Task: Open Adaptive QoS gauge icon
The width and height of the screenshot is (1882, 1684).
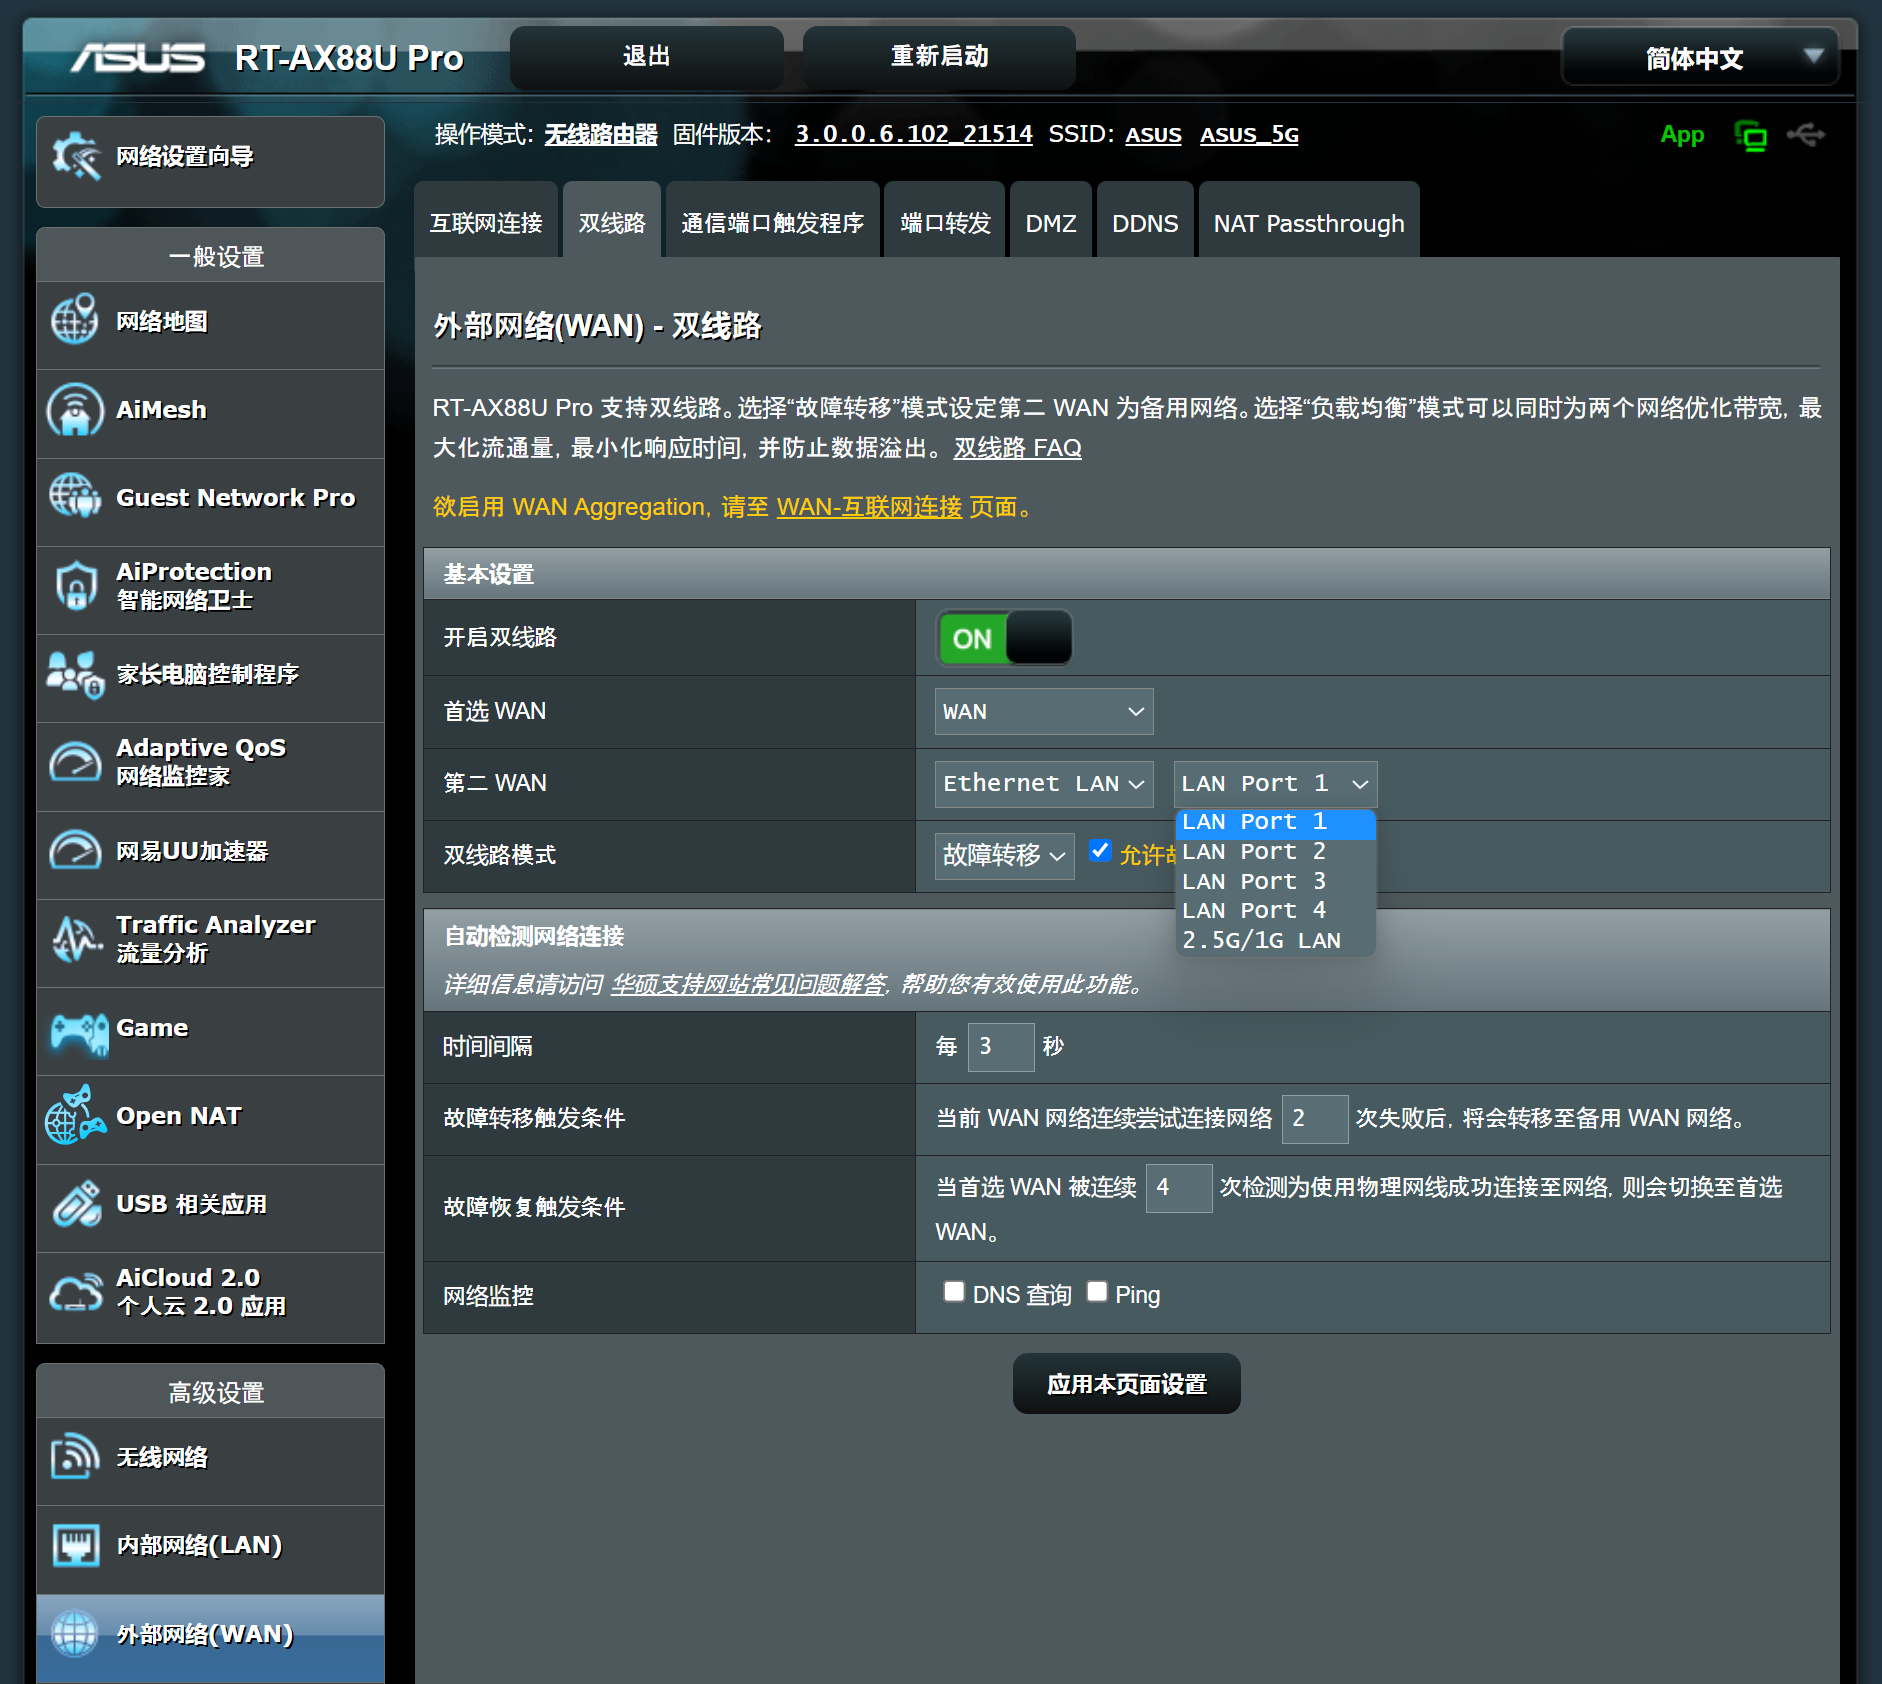Action: (75, 763)
